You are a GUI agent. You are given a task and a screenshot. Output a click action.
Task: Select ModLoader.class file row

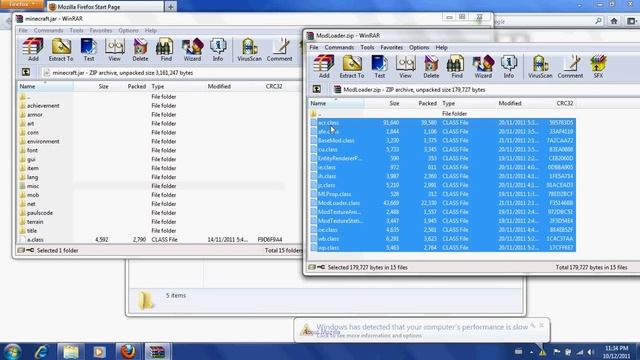tap(442, 203)
